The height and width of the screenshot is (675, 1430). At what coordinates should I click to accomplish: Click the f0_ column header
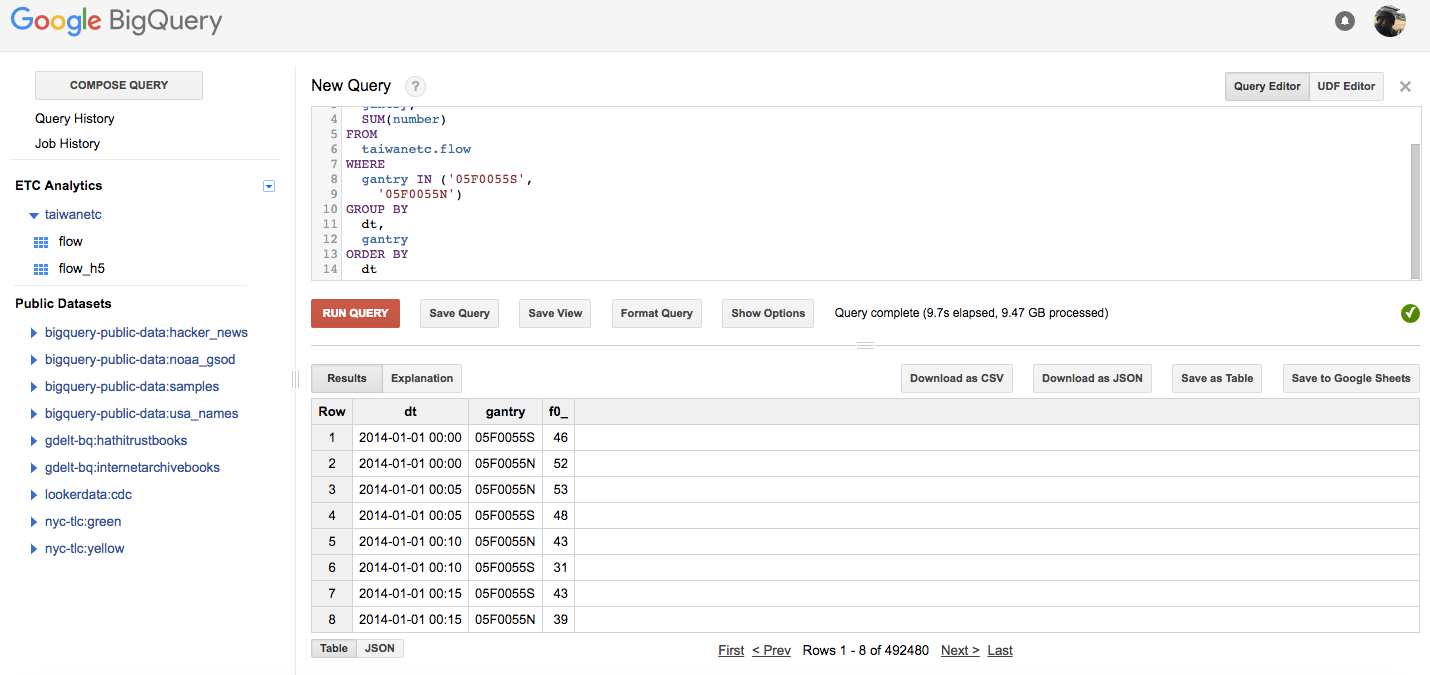[x=558, y=411]
